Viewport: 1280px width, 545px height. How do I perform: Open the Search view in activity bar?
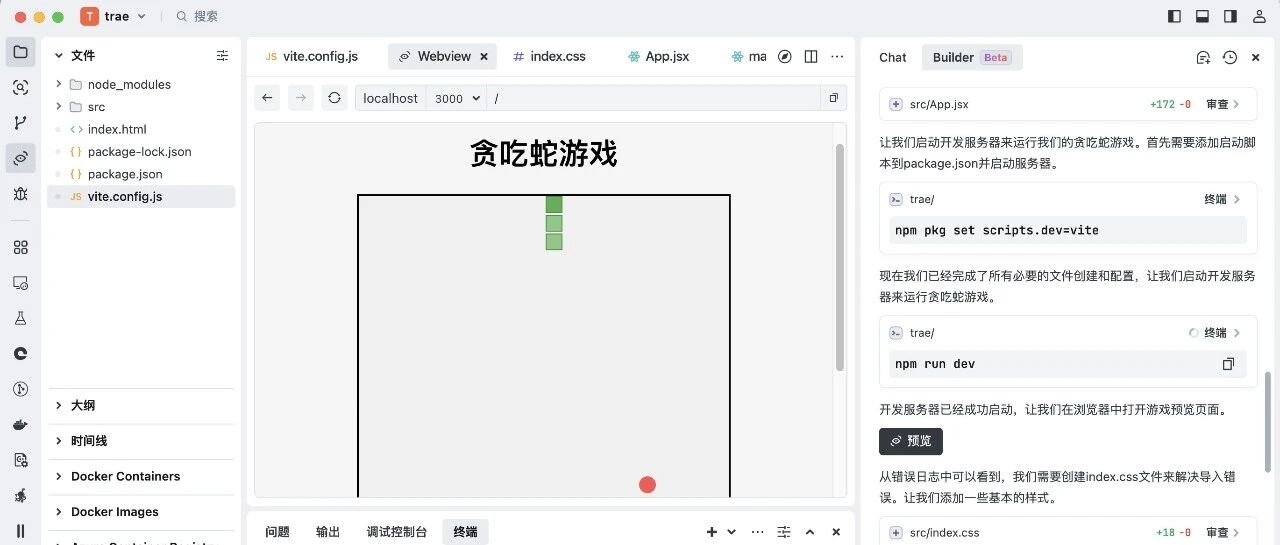20,87
